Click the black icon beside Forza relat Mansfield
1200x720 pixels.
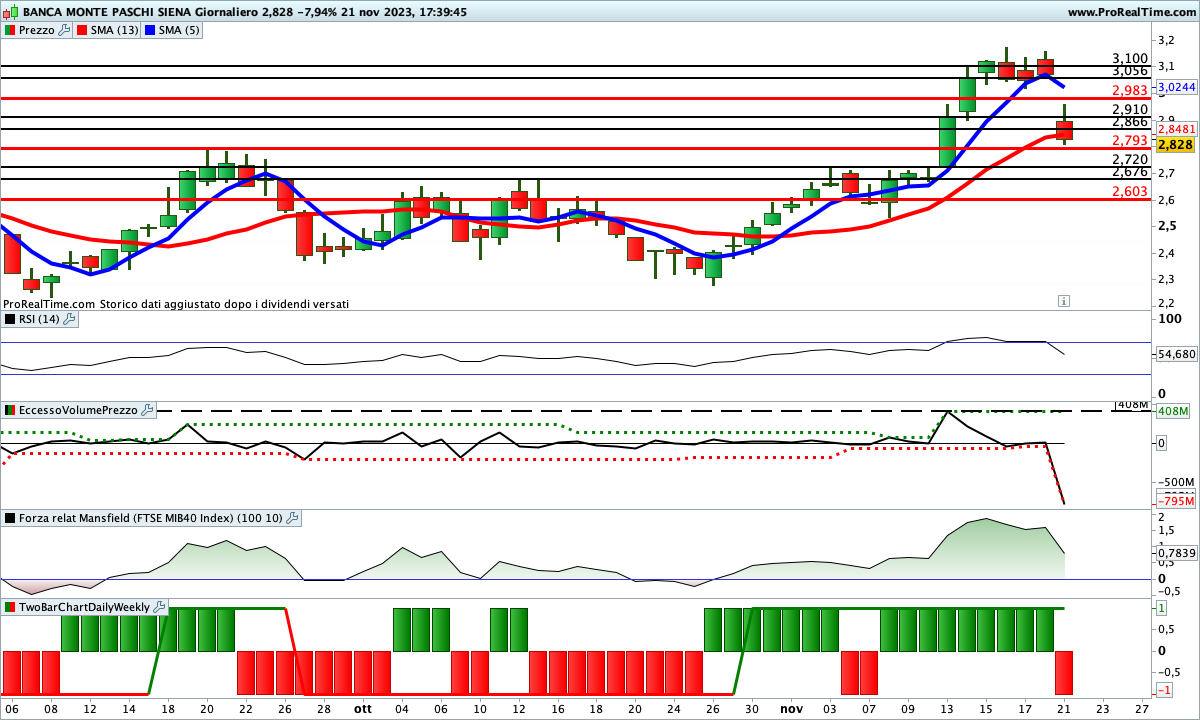(9, 518)
